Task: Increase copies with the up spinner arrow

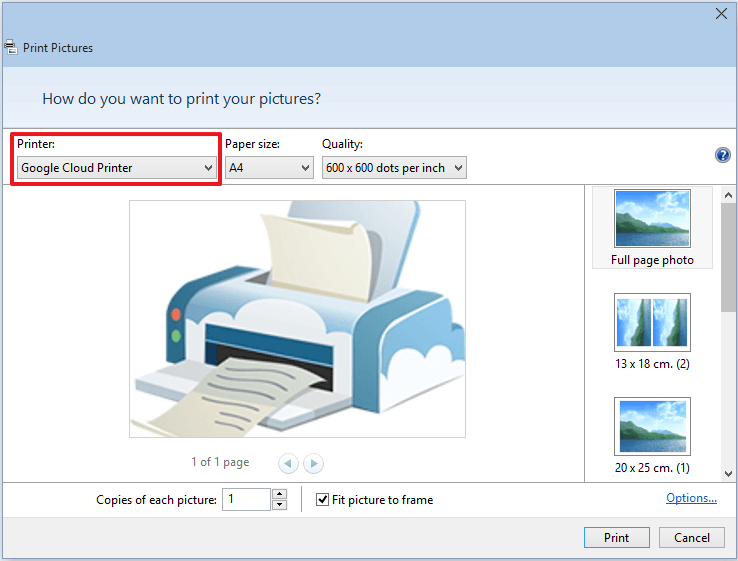Action: pos(279,494)
